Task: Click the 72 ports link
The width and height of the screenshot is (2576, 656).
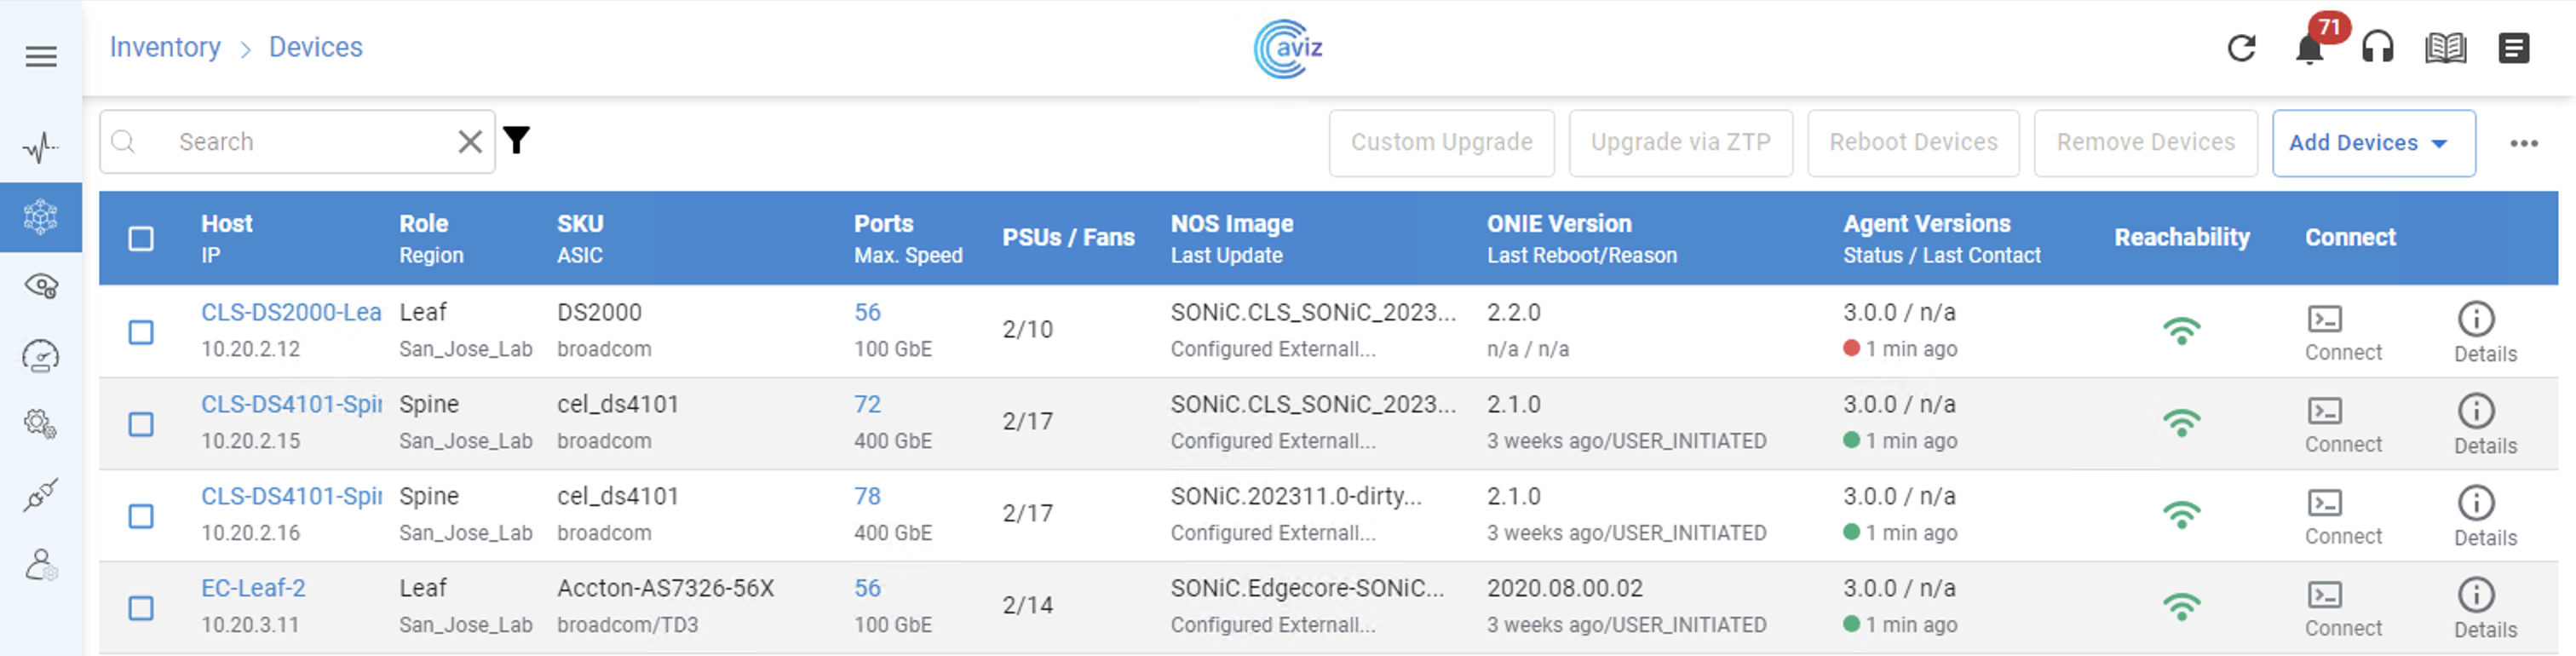Action: tap(867, 404)
